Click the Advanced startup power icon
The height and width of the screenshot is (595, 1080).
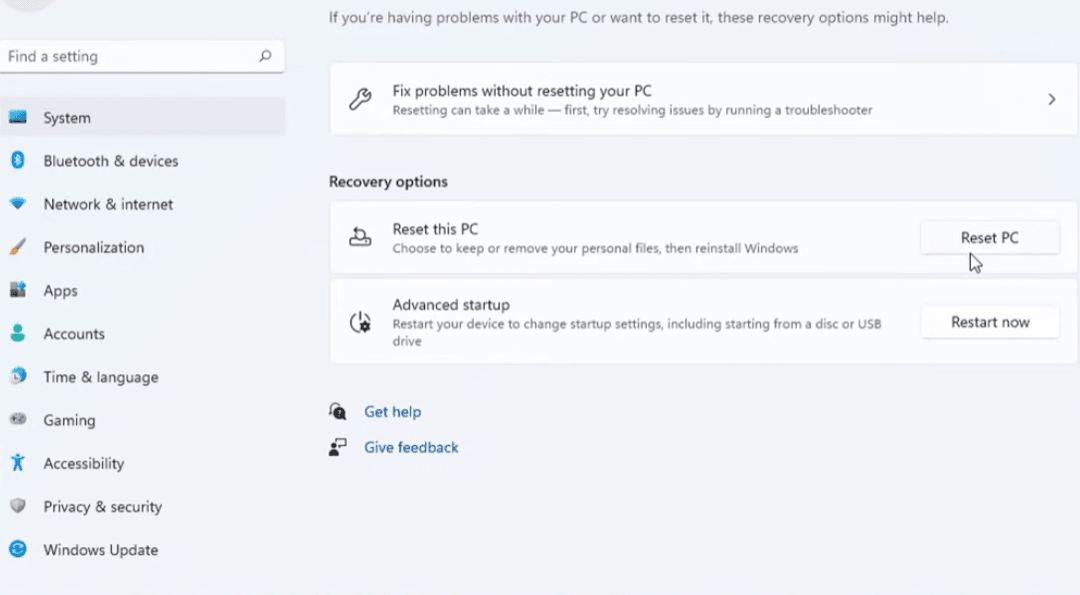pyautogui.click(x=360, y=322)
